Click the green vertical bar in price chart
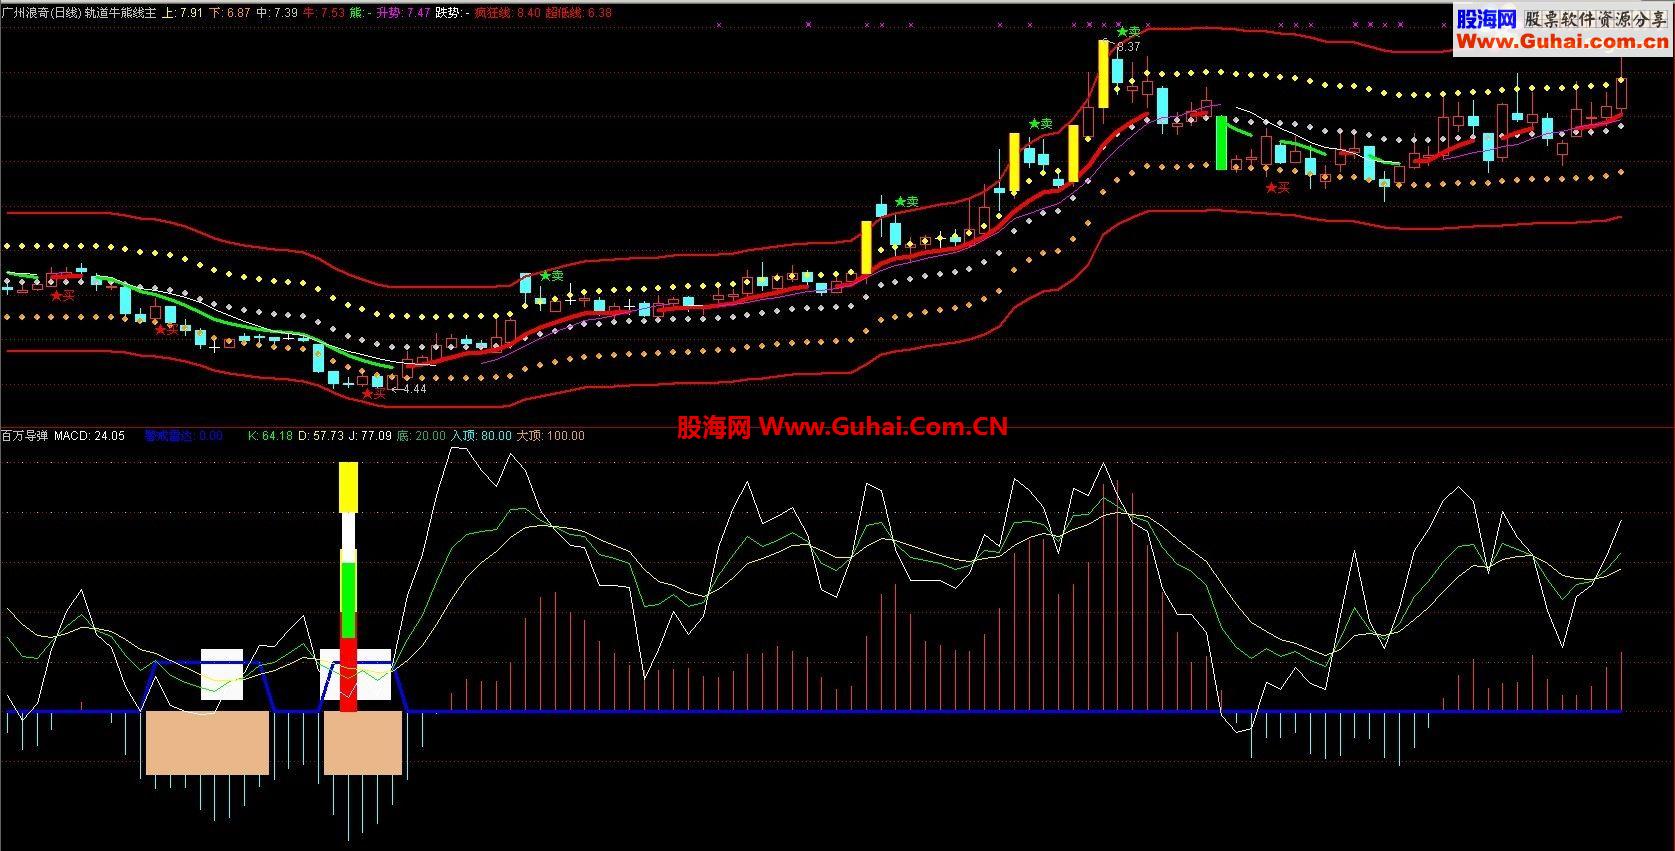The height and width of the screenshot is (851, 1675). [x=1221, y=143]
